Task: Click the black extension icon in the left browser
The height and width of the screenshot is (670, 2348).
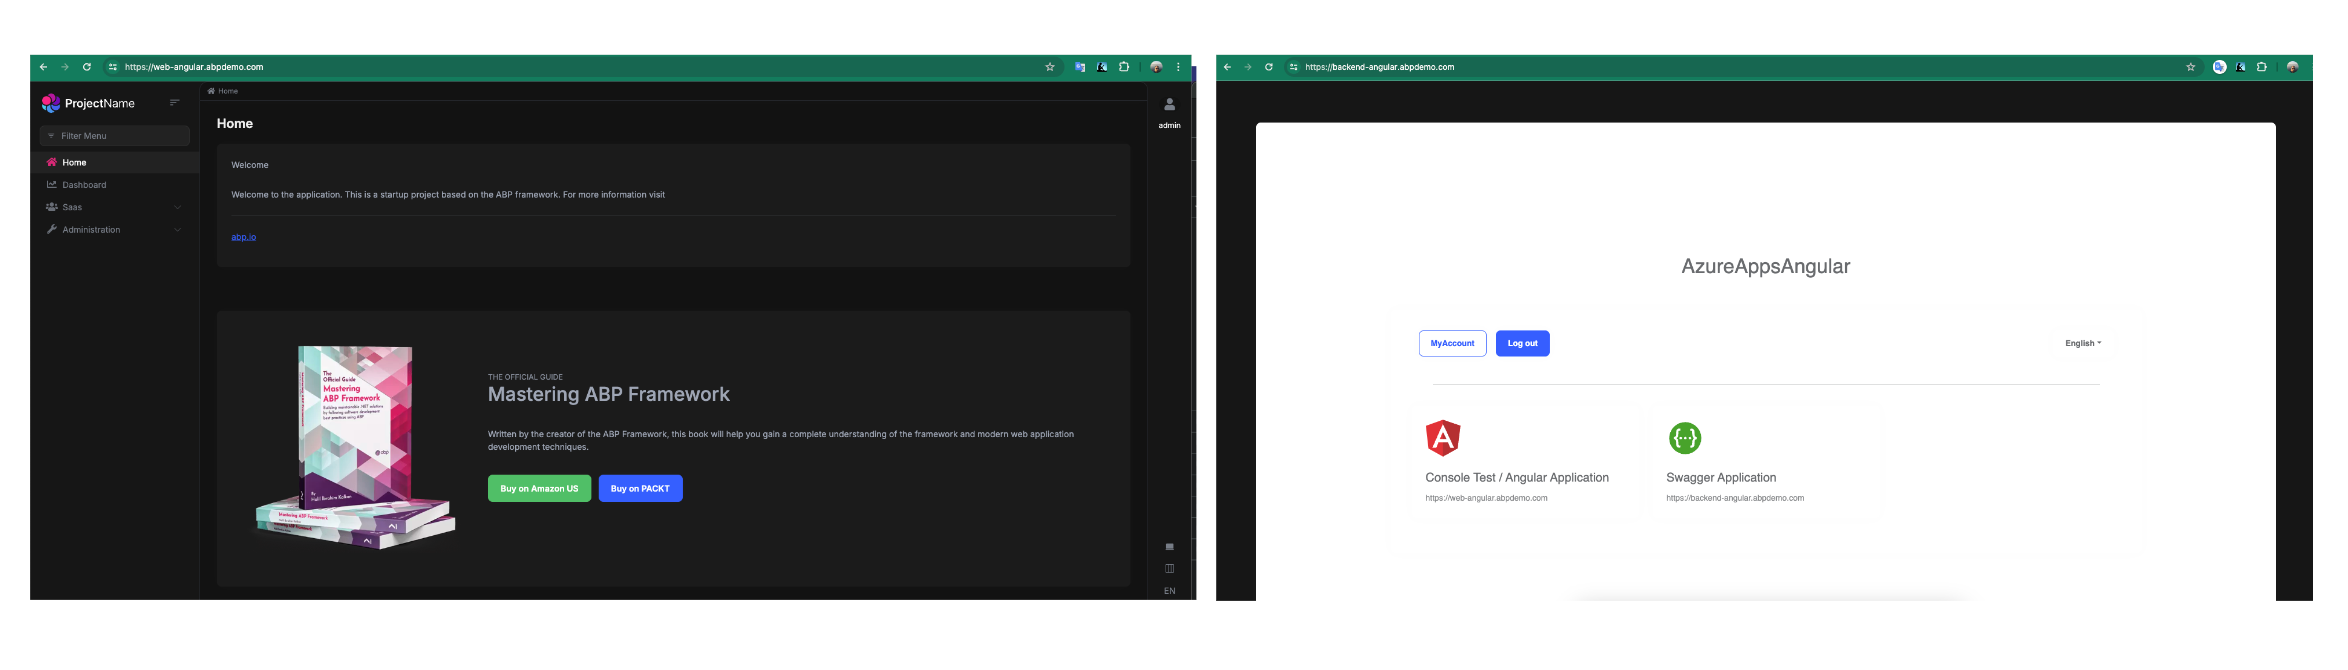Action: 1102,67
